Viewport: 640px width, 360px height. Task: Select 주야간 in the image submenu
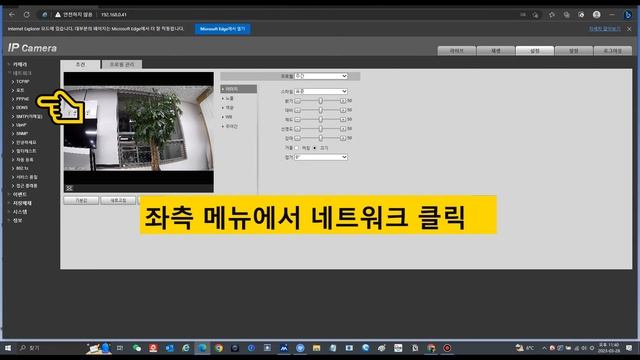point(231,127)
